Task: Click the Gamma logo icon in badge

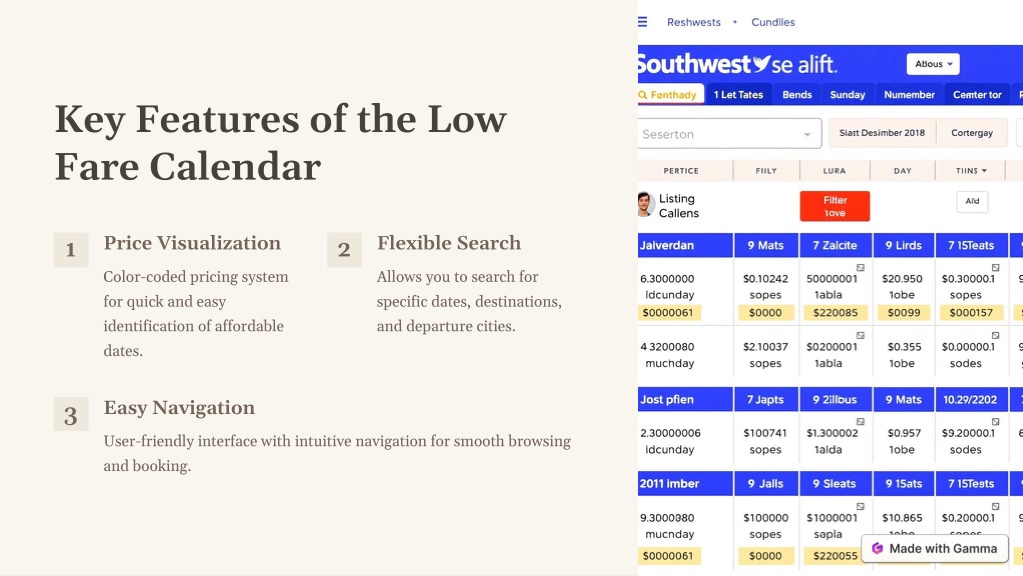Action: click(x=878, y=549)
